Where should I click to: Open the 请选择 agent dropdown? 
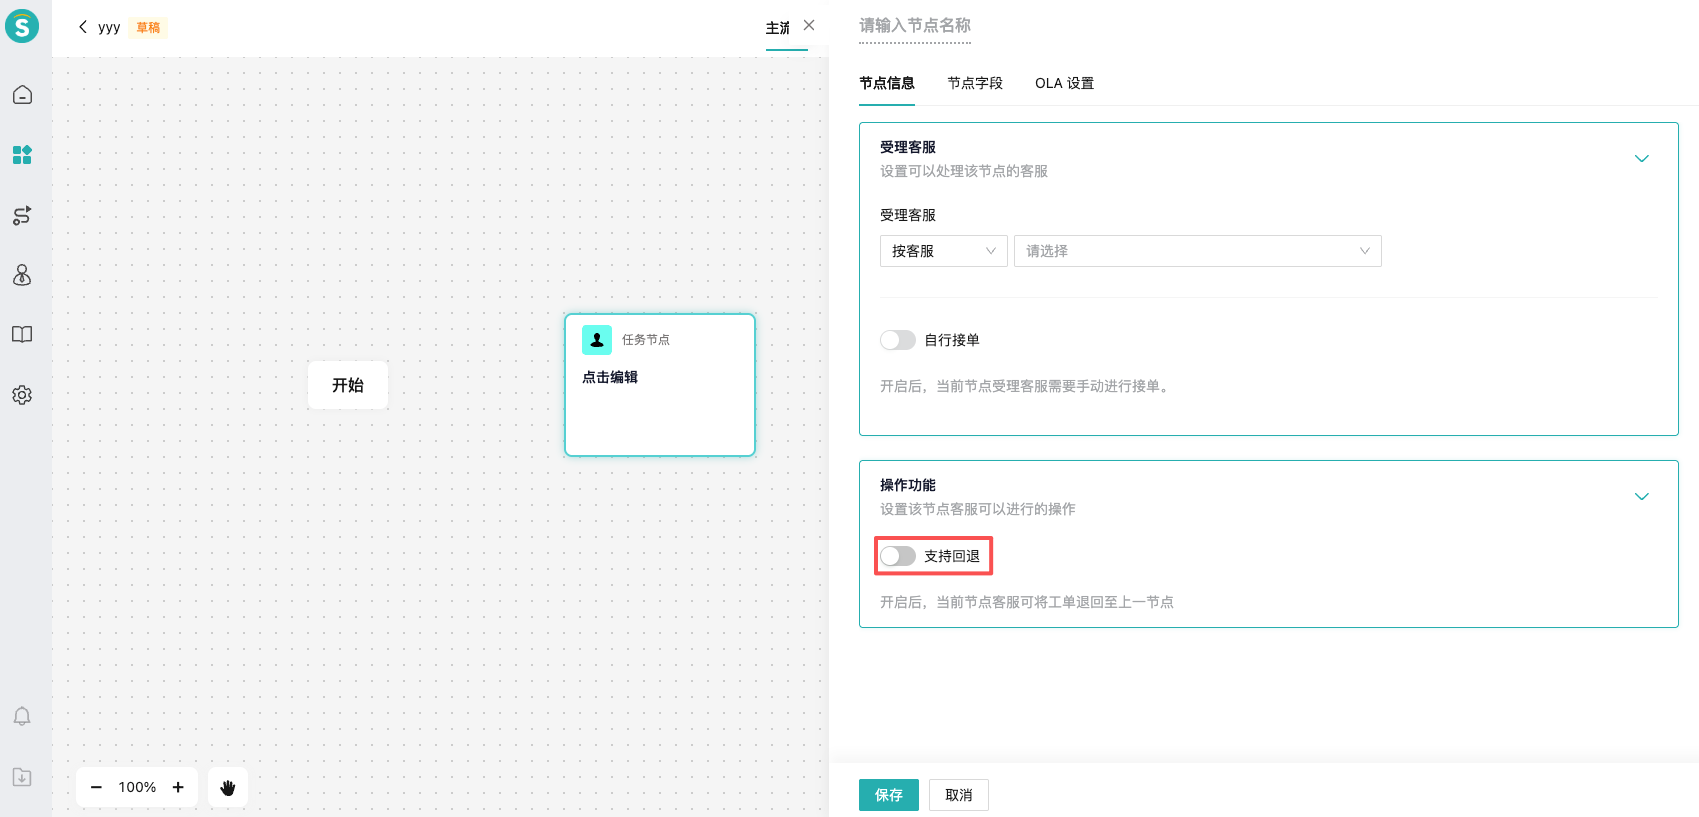click(1197, 251)
